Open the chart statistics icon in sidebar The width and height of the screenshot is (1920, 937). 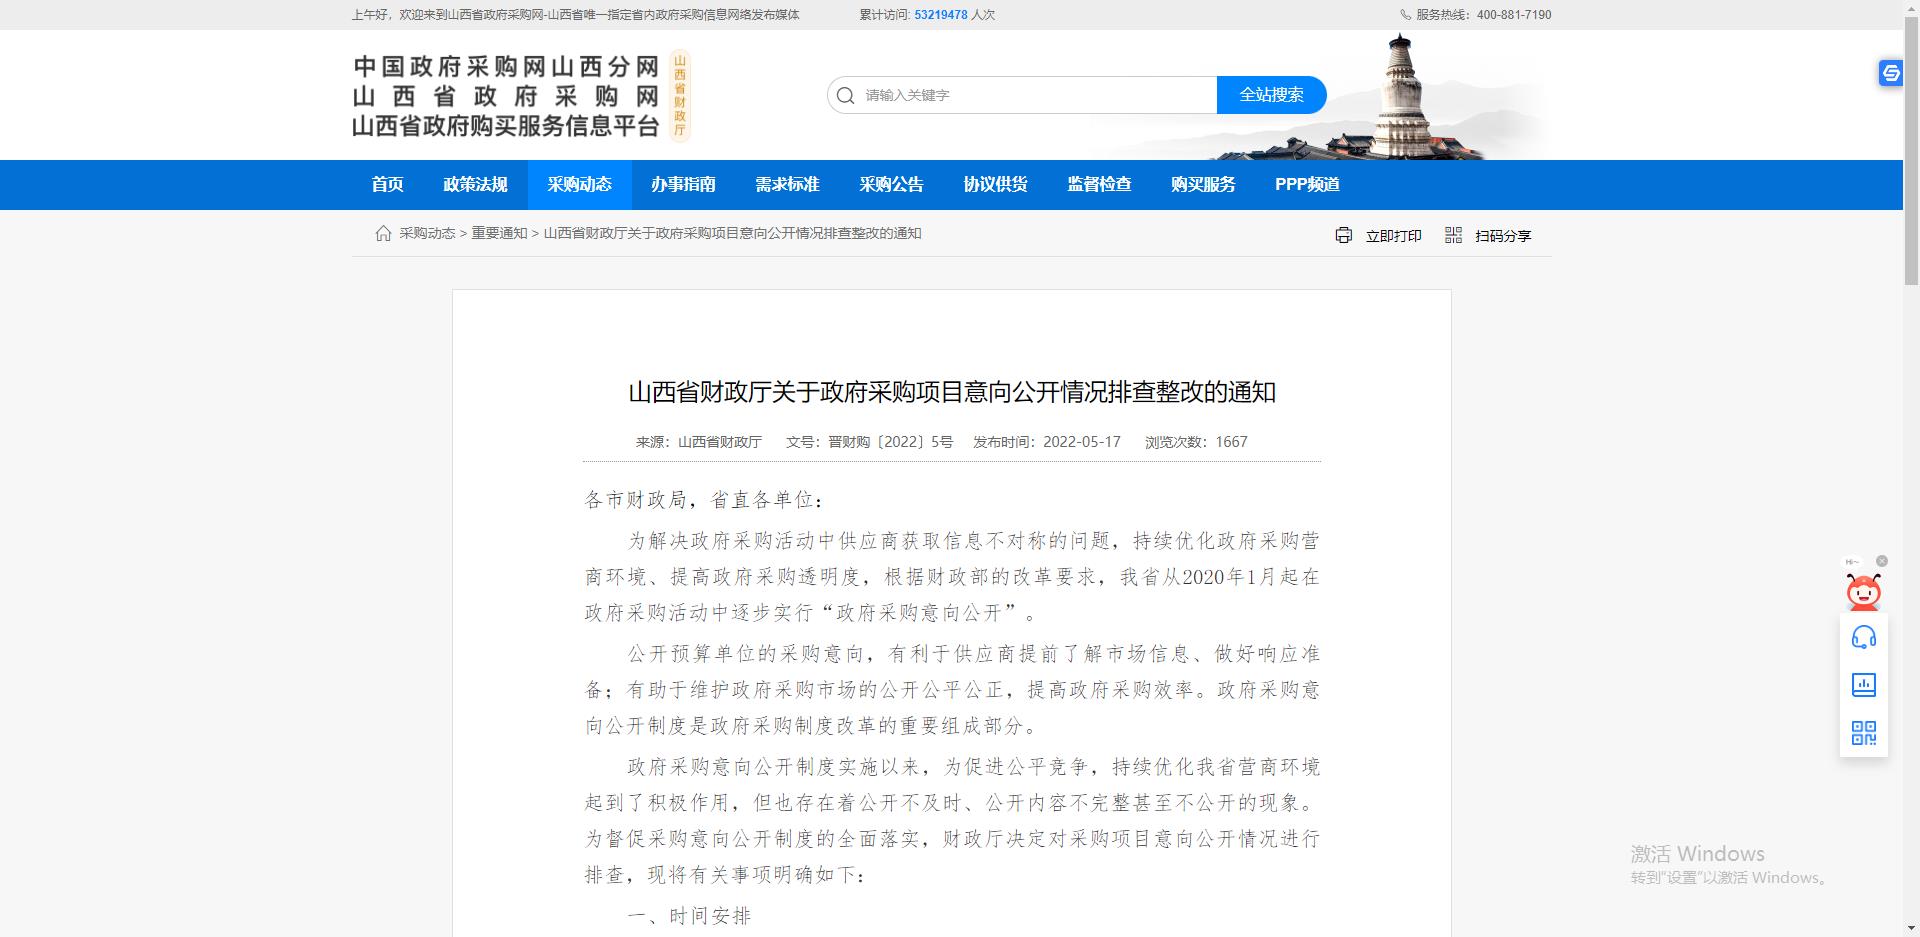(1863, 685)
